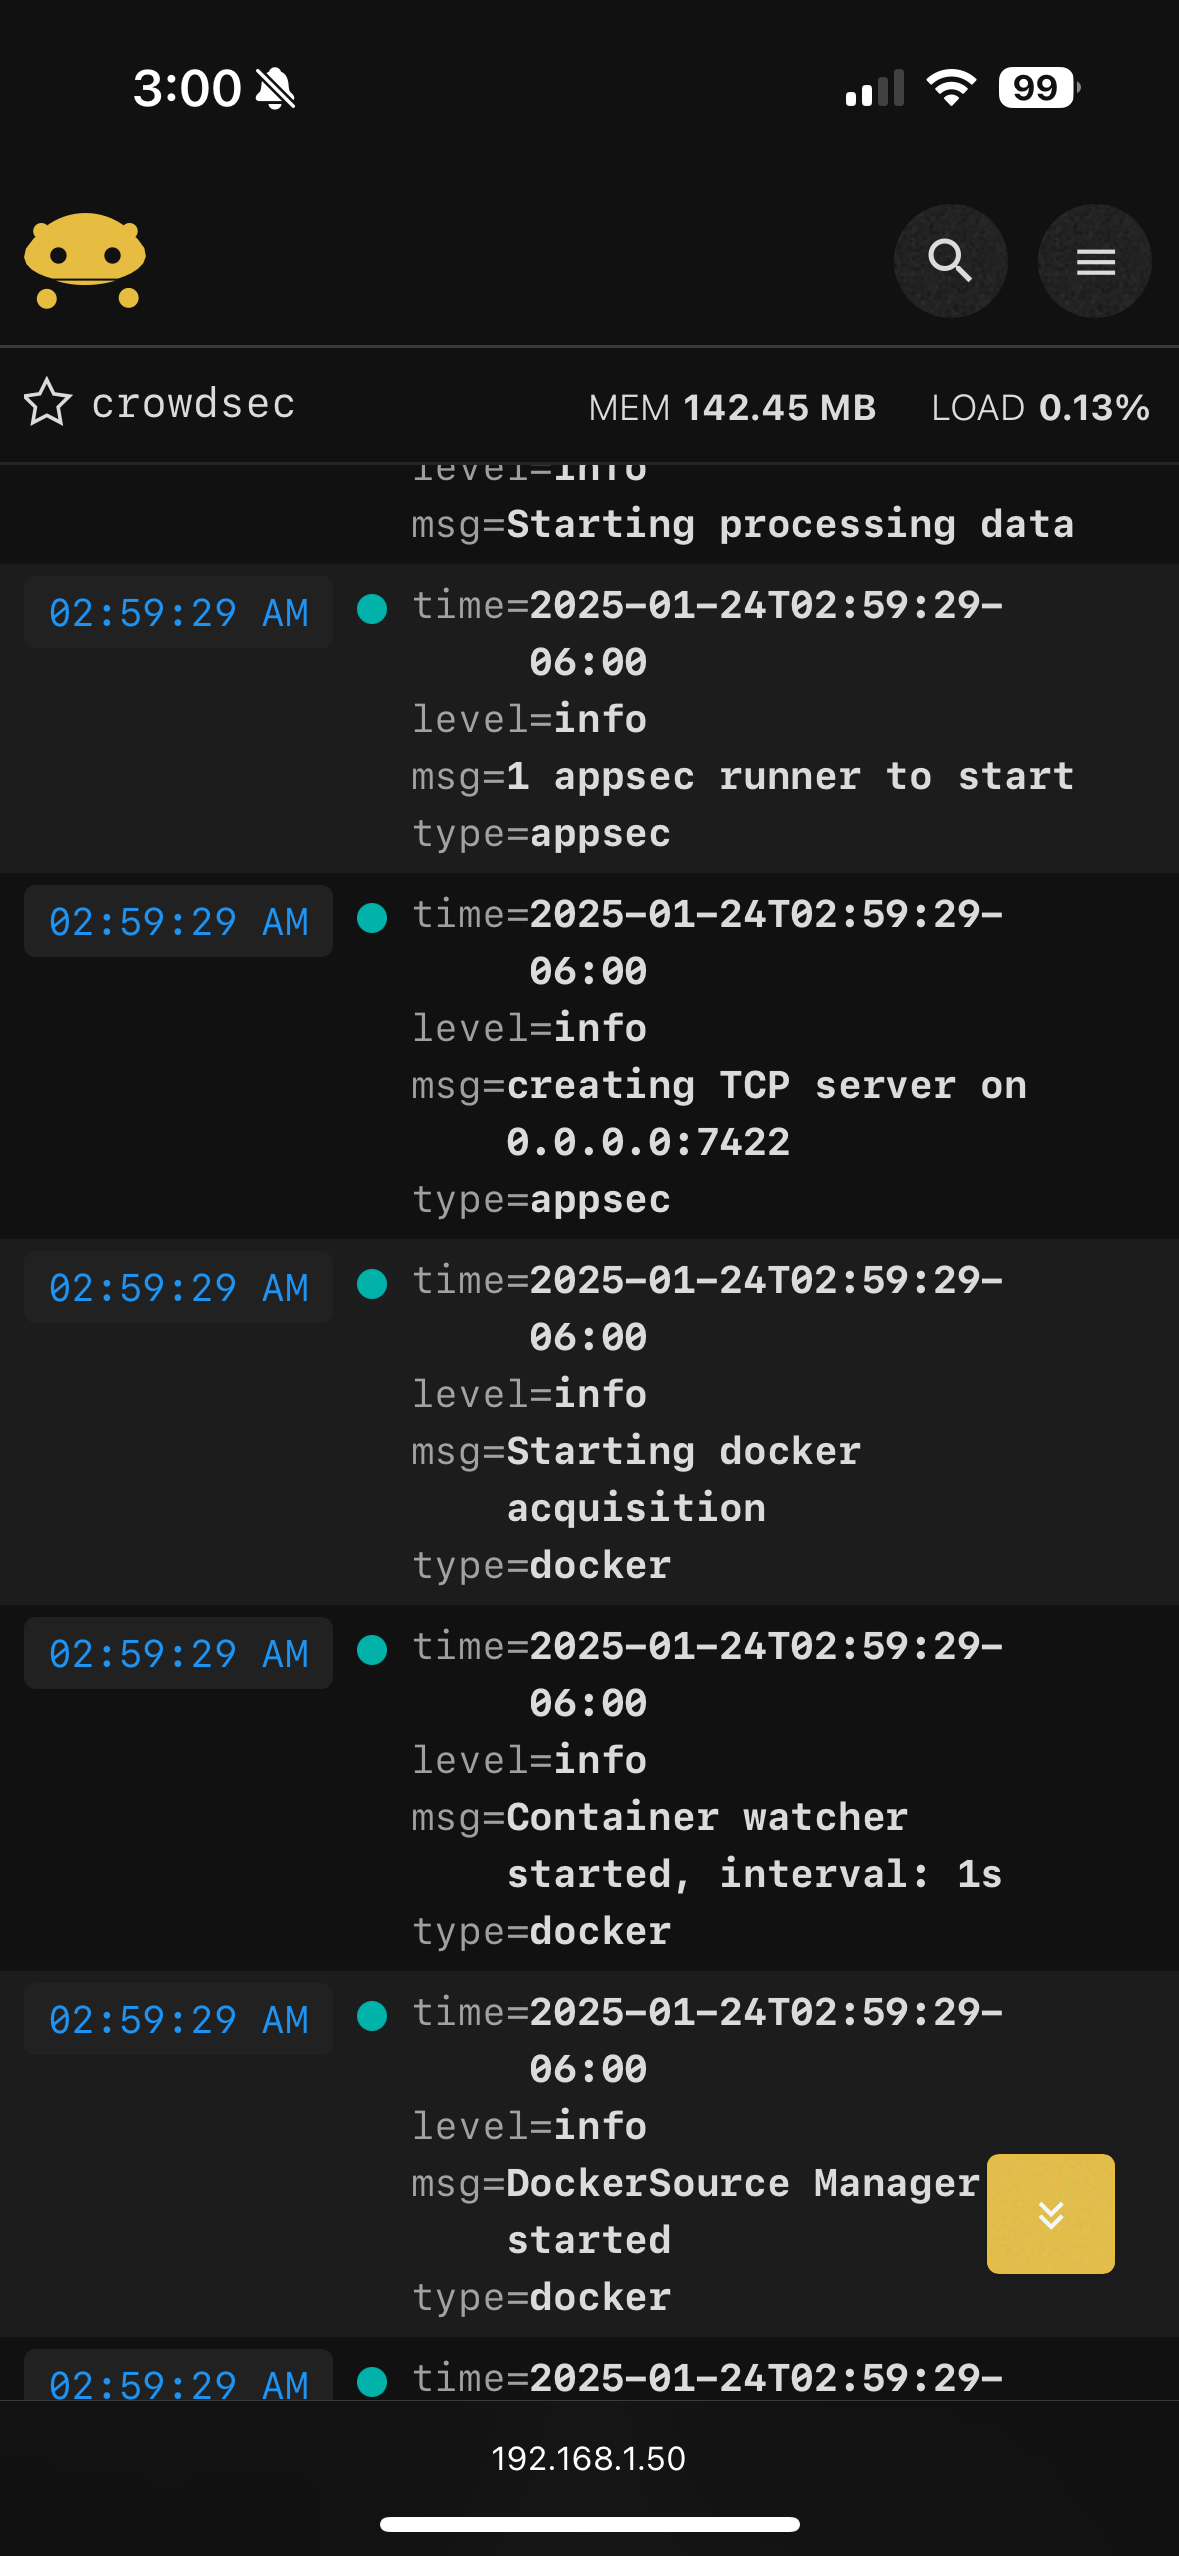Click the MEM 142.45 MB stat
Screen dimensions: 1179x2556
point(732,408)
